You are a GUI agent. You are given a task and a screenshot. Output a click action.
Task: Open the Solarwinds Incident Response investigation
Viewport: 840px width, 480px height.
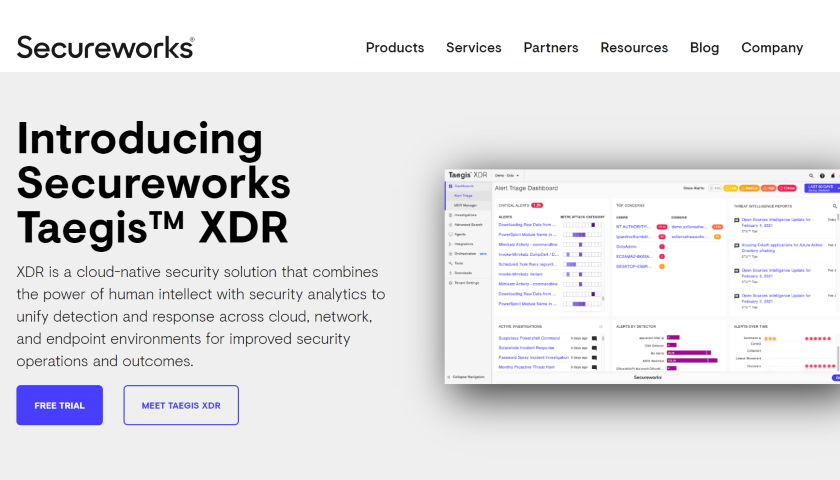point(526,348)
